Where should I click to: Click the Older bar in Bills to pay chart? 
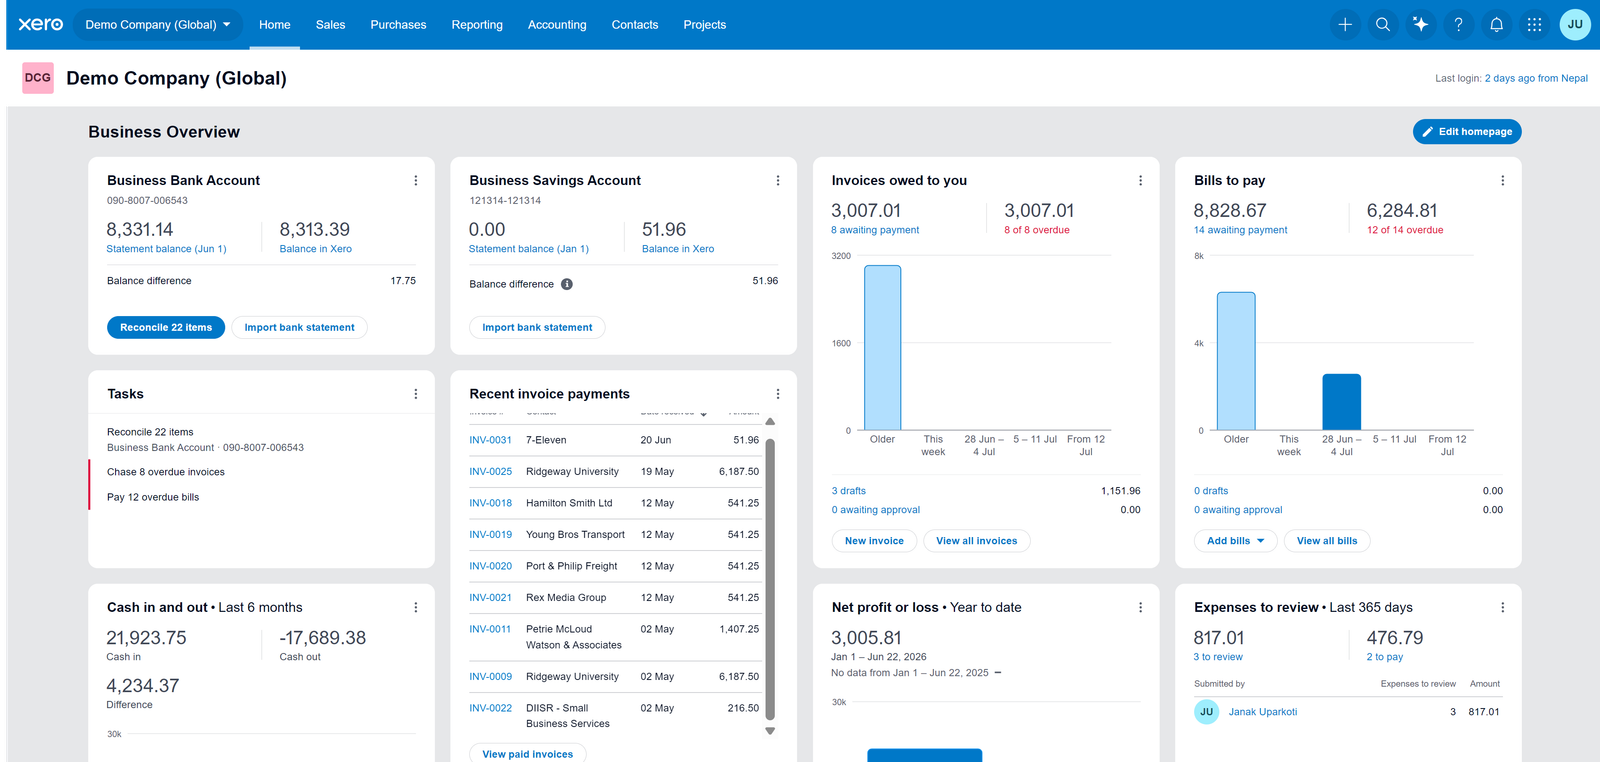1236,361
